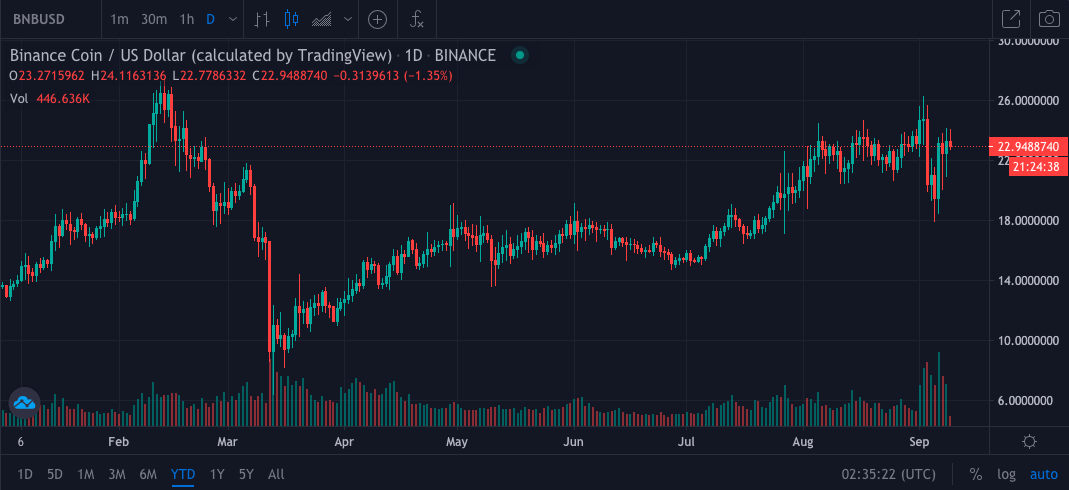
Task: Click the 18.0000000 price axis label
Action: pos(1027,221)
